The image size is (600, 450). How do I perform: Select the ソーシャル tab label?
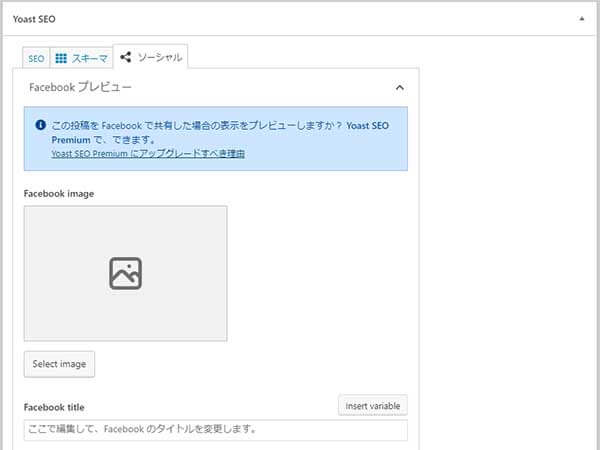(160, 58)
